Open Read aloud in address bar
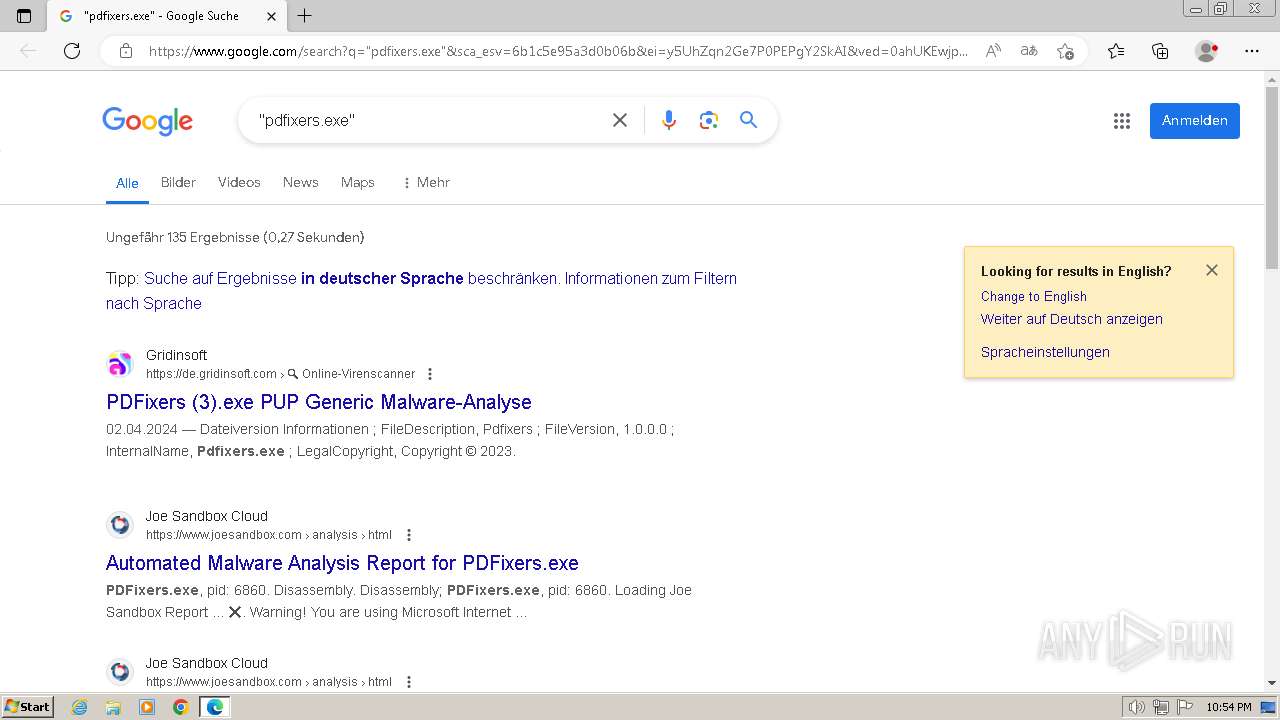 click(x=993, y=51)
